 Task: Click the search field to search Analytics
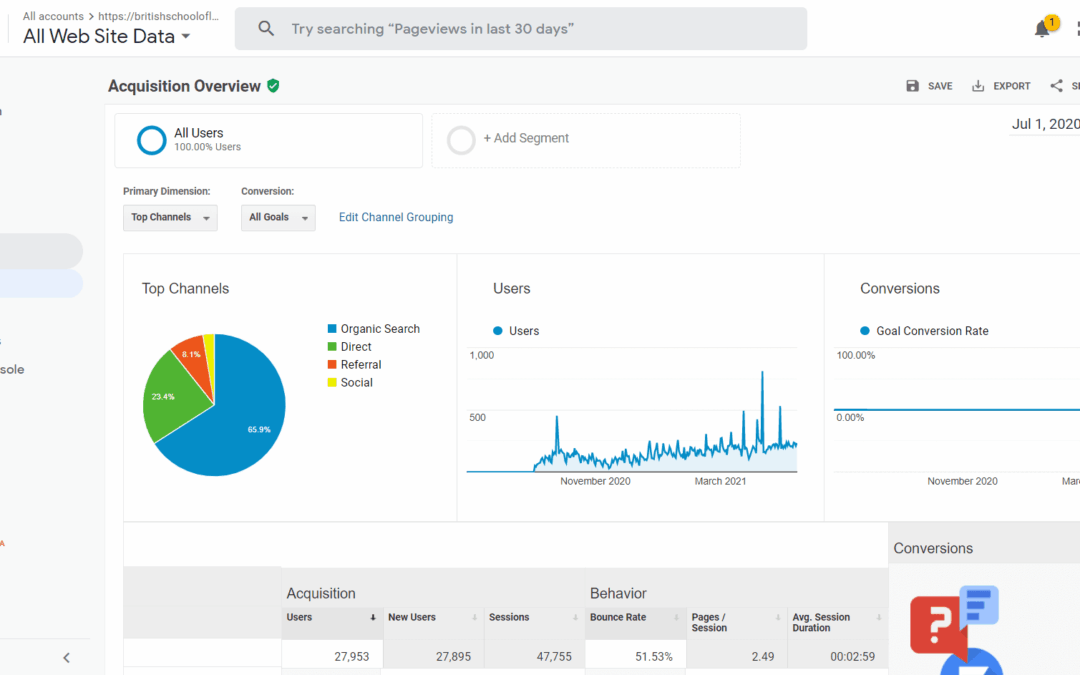tap(521, 29)
